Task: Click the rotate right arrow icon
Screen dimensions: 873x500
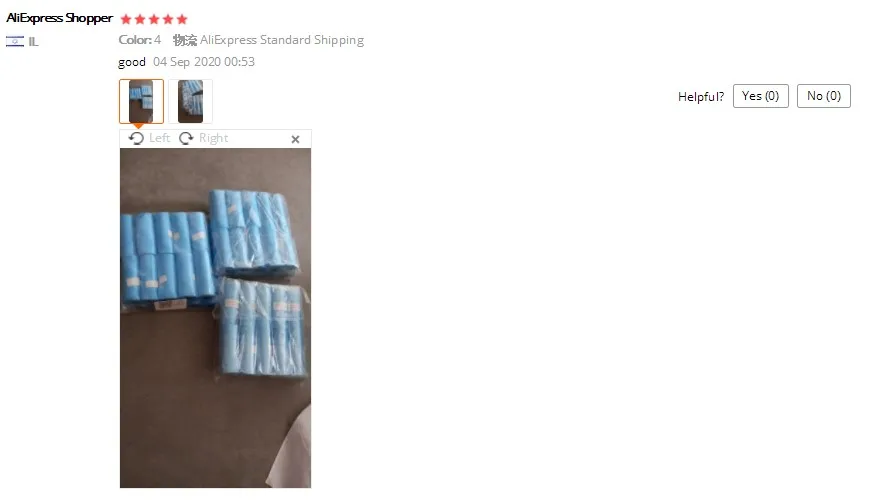Action: click(186, 138)
